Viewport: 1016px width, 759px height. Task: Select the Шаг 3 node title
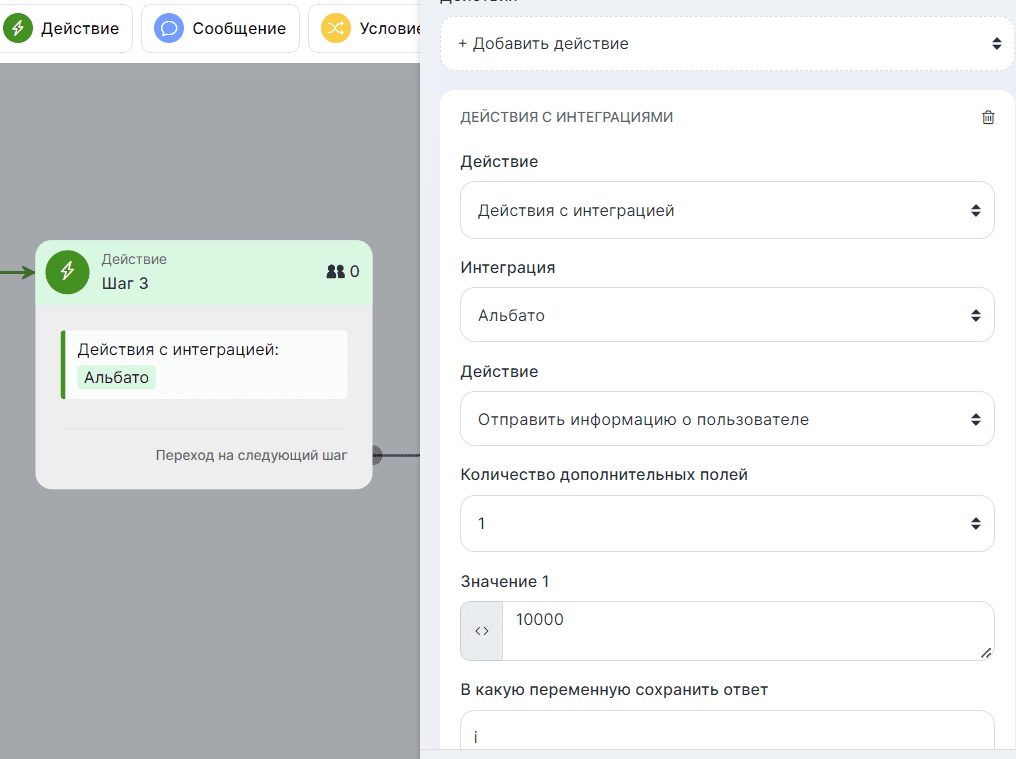pos(125,283)
